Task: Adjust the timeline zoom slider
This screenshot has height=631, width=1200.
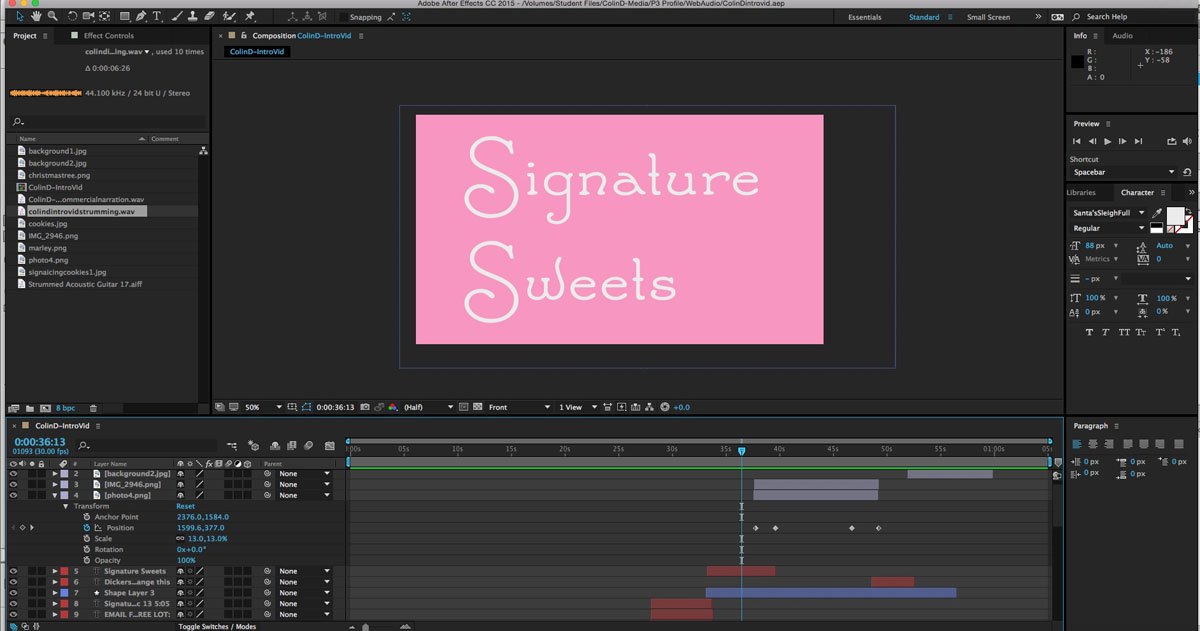Action: click(x=366, y=627)
